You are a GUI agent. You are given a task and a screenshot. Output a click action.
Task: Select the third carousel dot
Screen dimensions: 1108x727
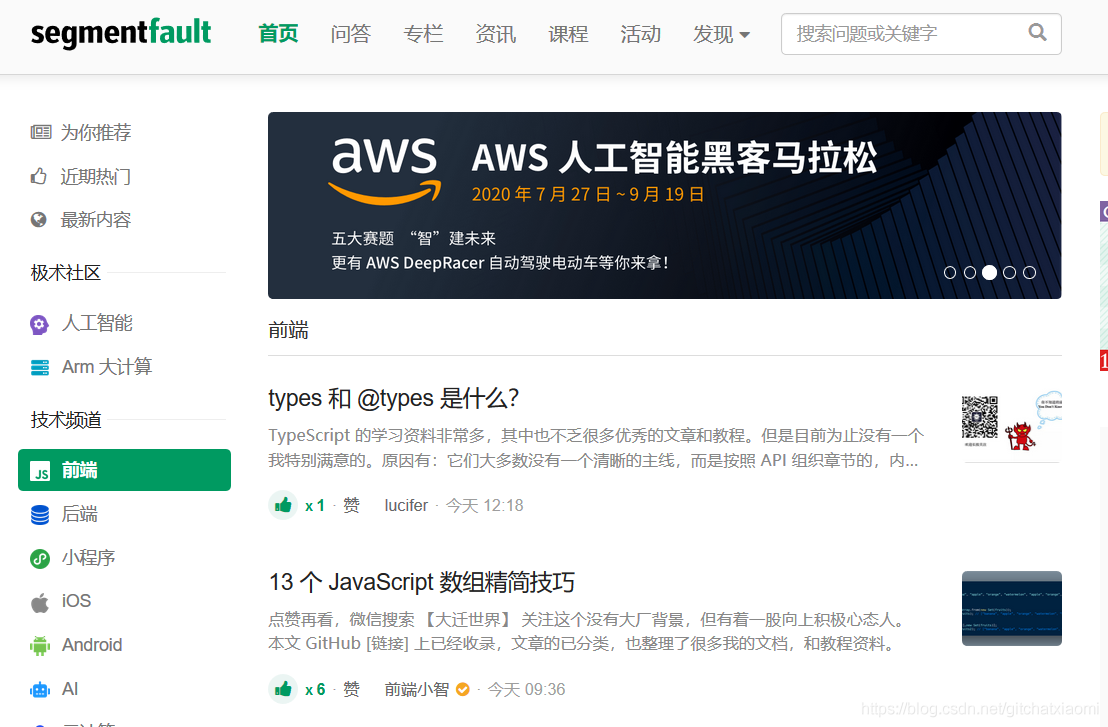click(989, 273)
